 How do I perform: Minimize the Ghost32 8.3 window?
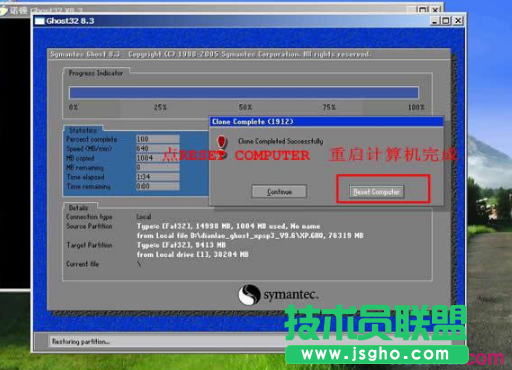[x=434, y=21]
